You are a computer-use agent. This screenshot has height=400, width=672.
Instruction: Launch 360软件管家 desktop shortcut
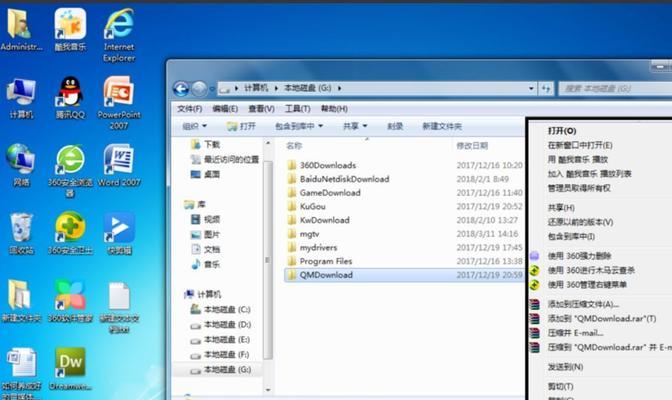(x=70, y=302)
